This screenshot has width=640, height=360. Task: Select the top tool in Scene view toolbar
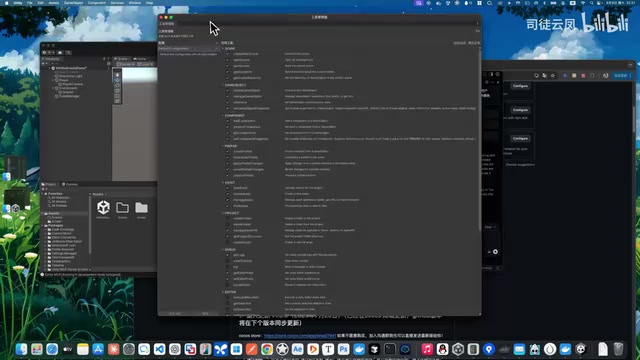point(117,75)
